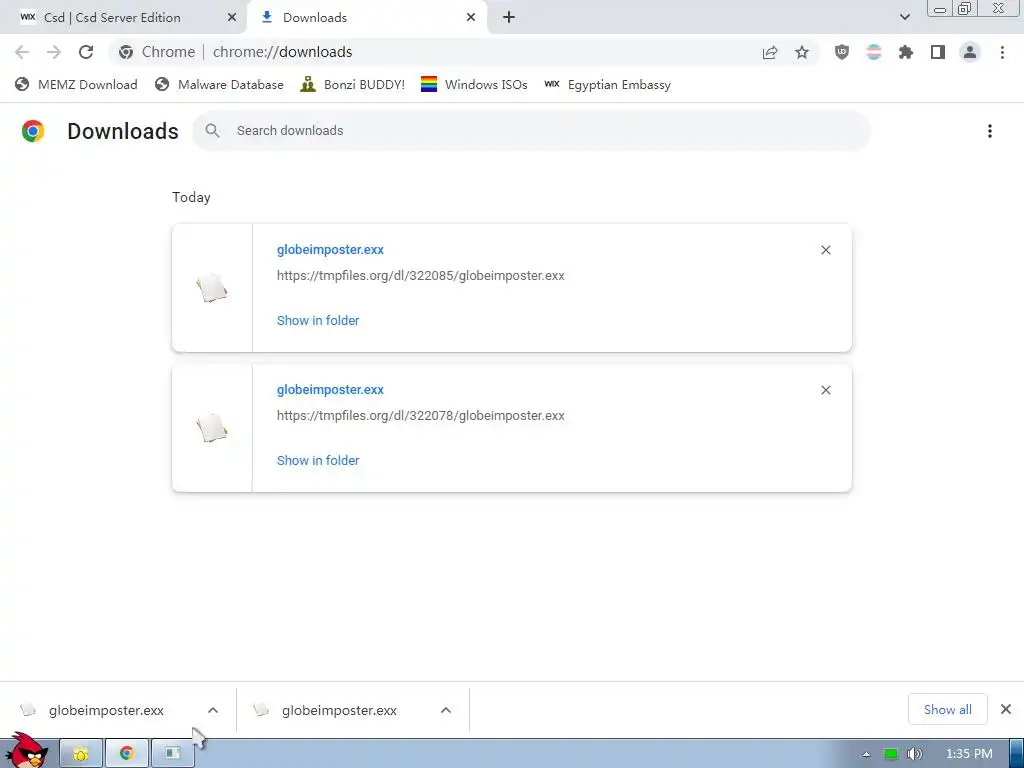The height and width of the screenshot is (768, 1024).
Task: Click the file icon of the 322078 download
Action: [212, 428]
